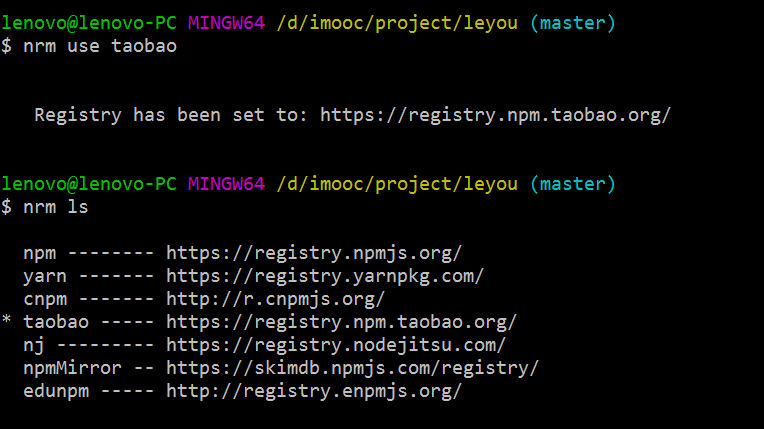This screenshot has height=429, width=764.
Task: Click the asterisk marking the active taobao registry
Action: click(x=7, y=322)
